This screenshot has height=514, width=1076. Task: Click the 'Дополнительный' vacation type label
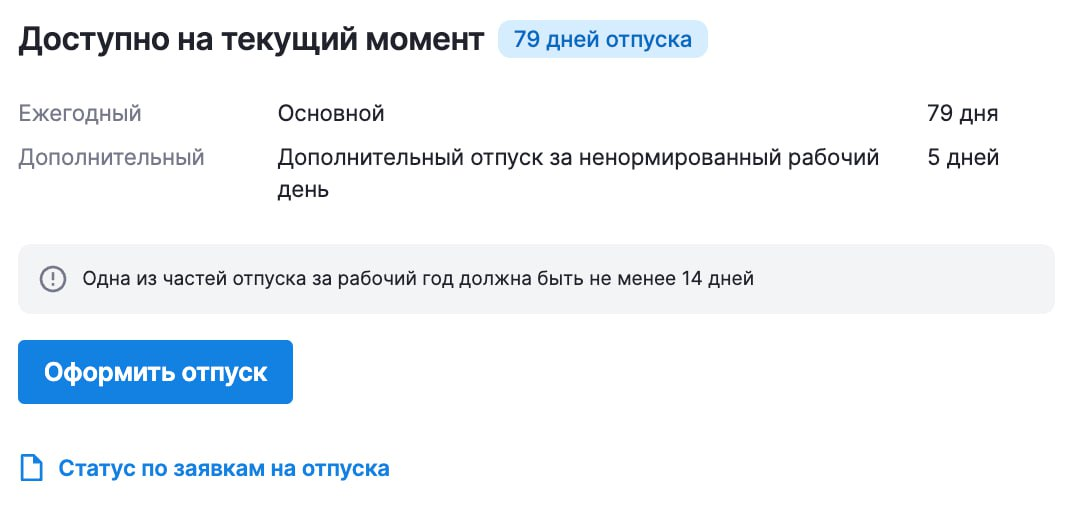click(111, 158)
